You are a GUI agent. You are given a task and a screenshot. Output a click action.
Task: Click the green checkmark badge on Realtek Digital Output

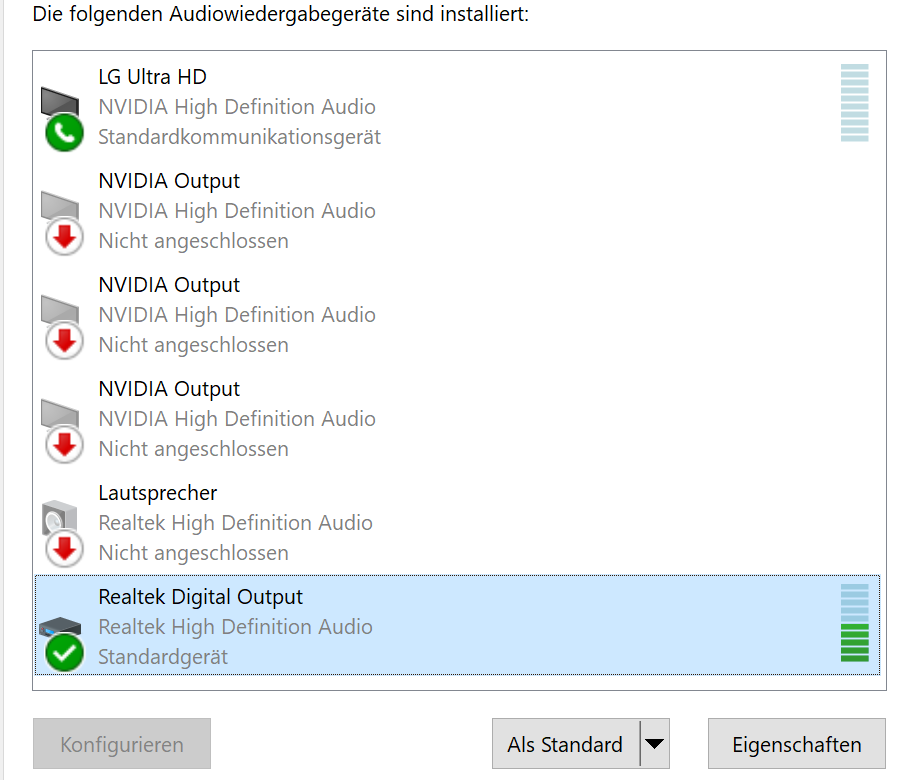(x=64, y=653)
